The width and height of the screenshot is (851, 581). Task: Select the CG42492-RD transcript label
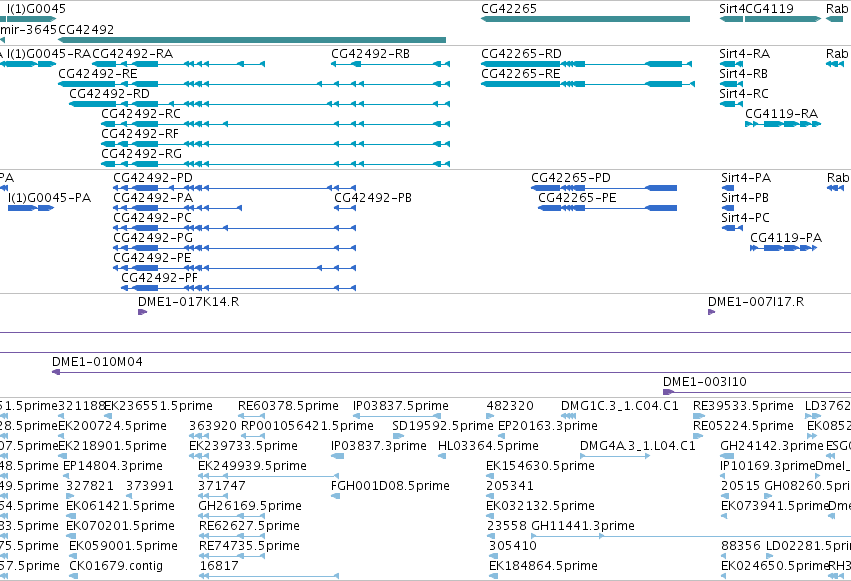[109, 94]
